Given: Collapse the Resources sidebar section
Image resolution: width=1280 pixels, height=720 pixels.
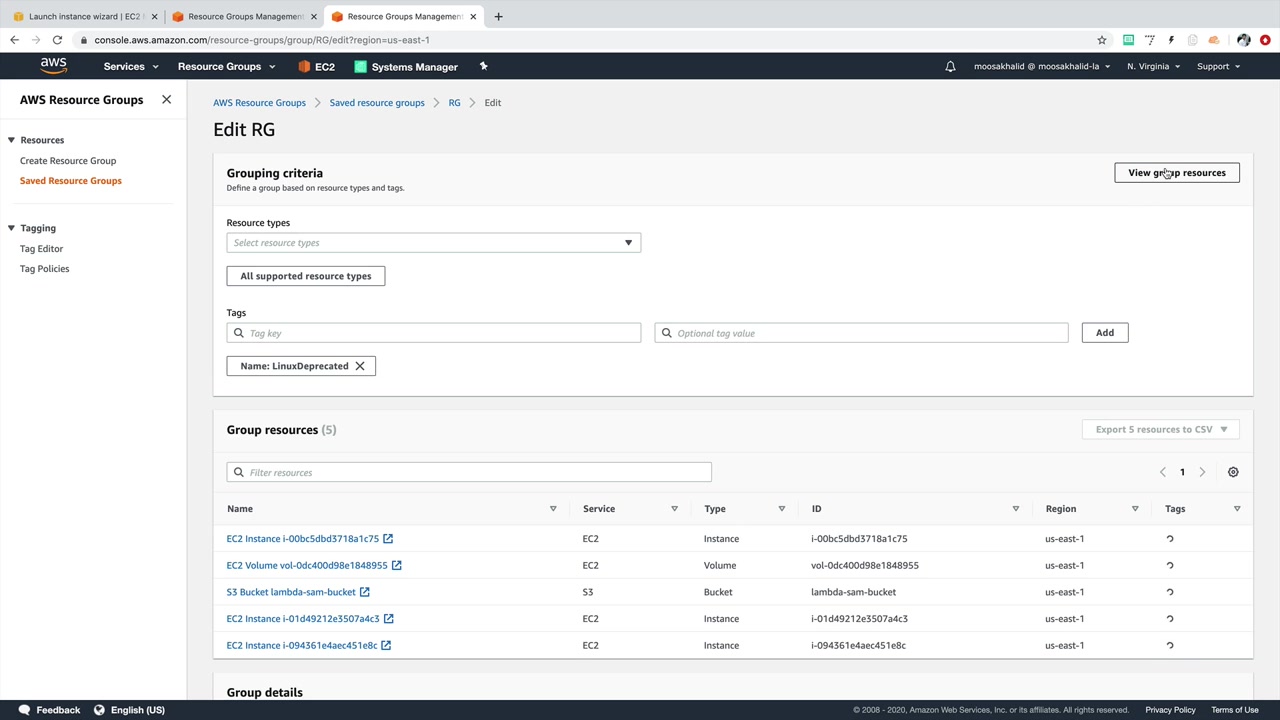Looking at the screenshot, I should (11, 140).
